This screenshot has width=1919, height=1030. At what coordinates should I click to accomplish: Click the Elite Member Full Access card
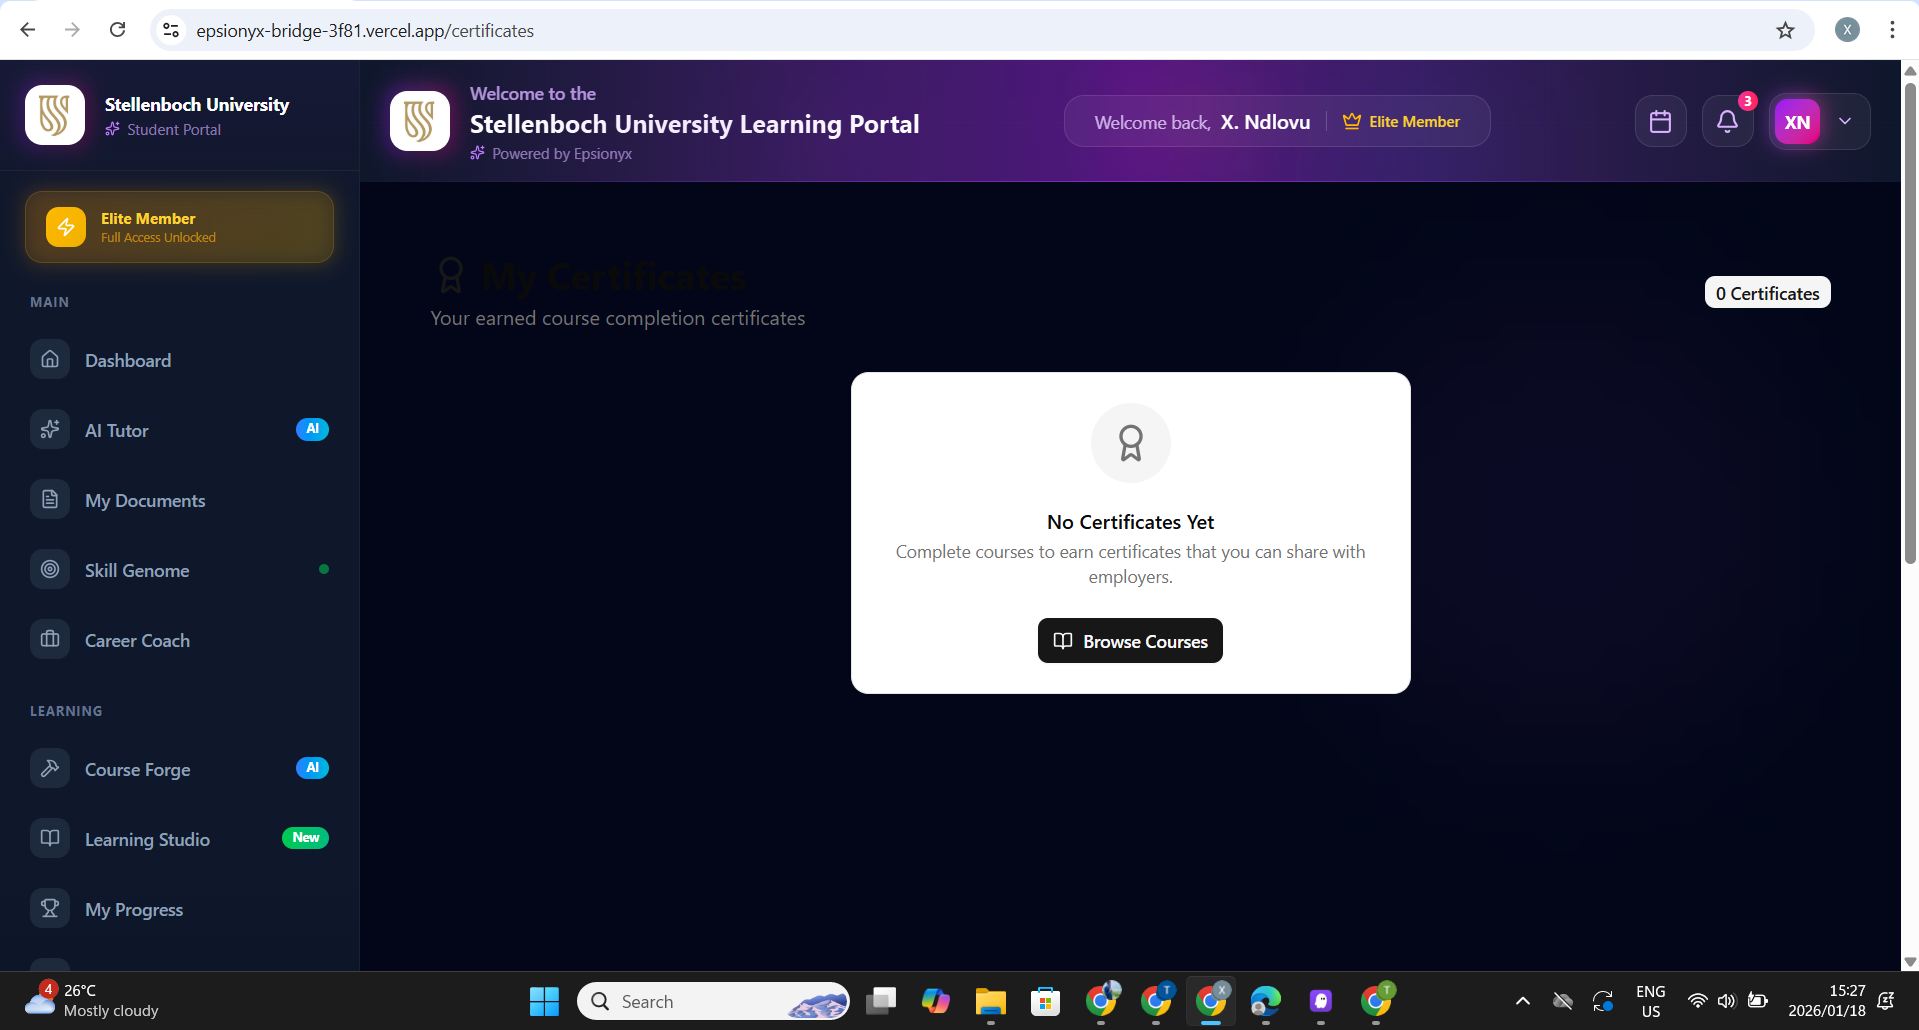(180, 227)
